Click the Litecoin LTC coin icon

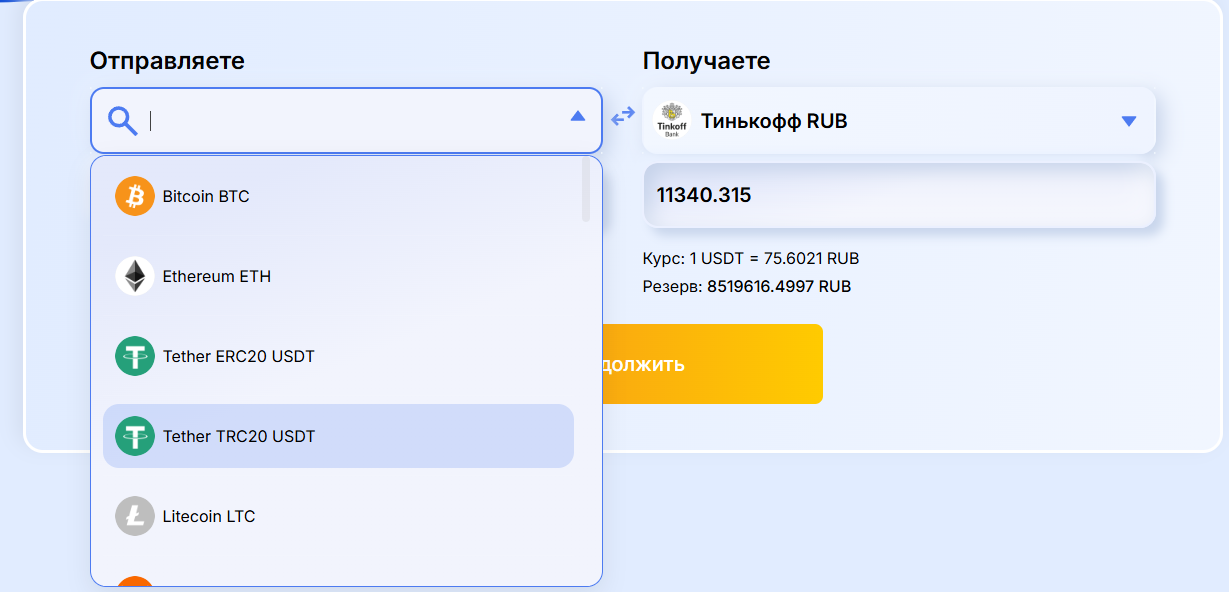point(135,516)
